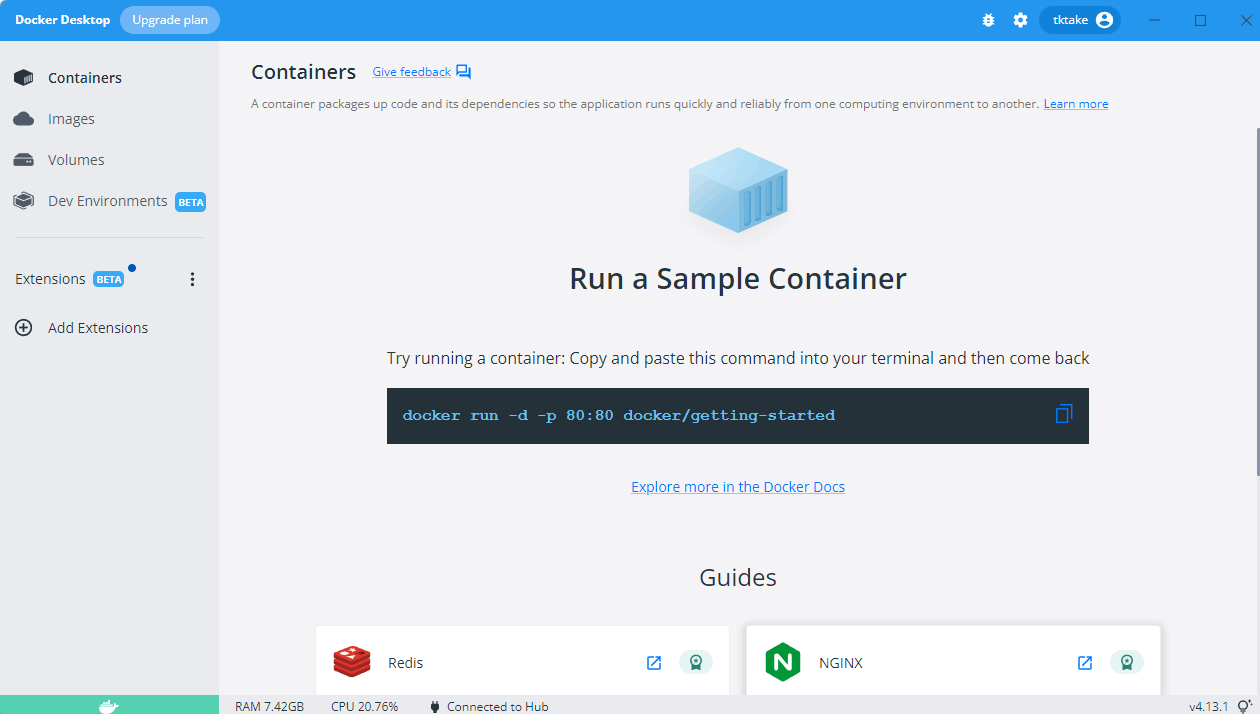Click the blue container cube illustration
1260x714 pixels.
738,191
